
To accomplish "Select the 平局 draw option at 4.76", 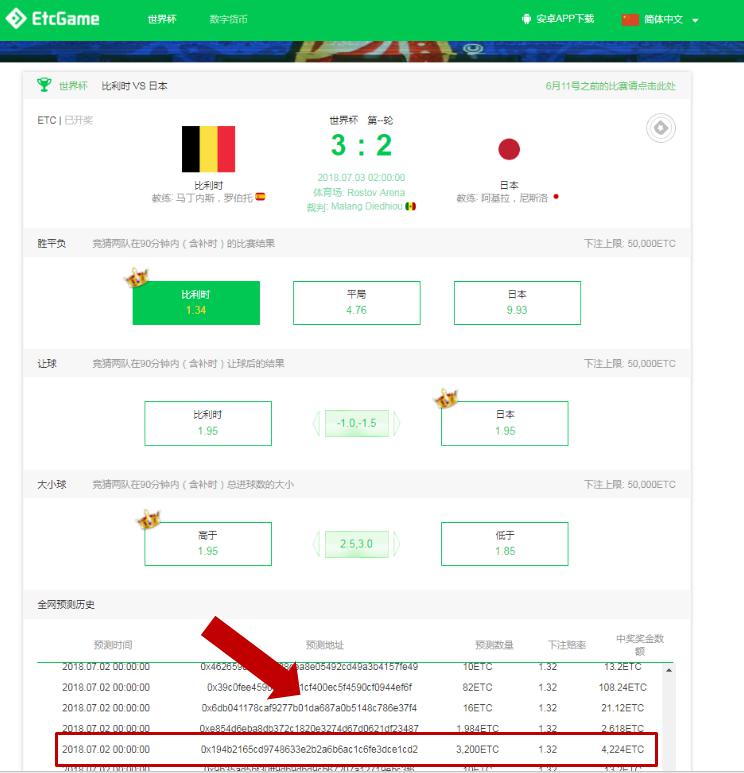I will (356, 302).
